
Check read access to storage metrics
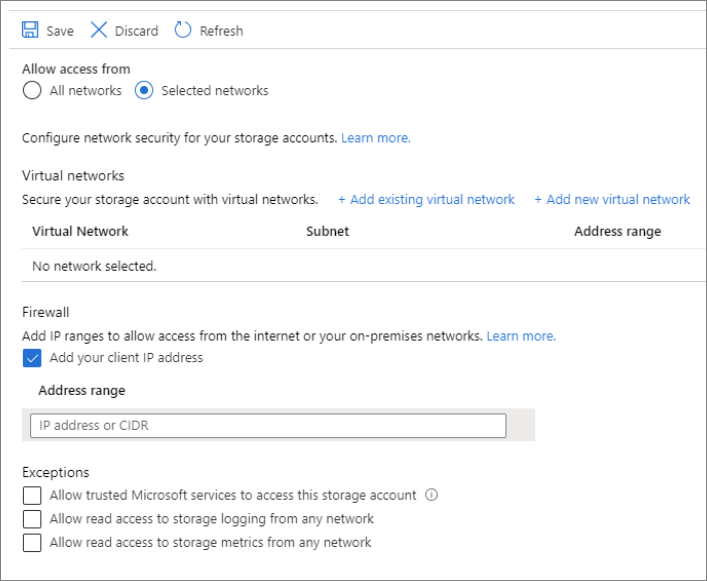[x=32, y=543]
